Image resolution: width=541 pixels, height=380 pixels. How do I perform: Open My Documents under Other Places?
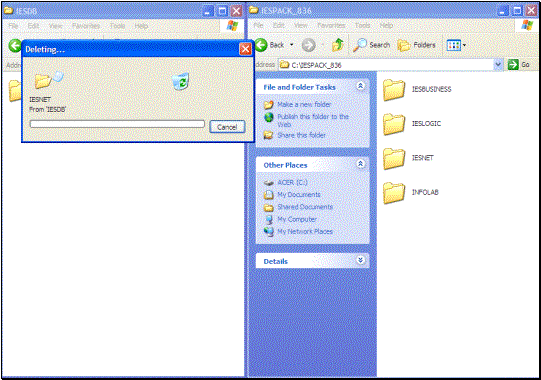coord(299,195)
